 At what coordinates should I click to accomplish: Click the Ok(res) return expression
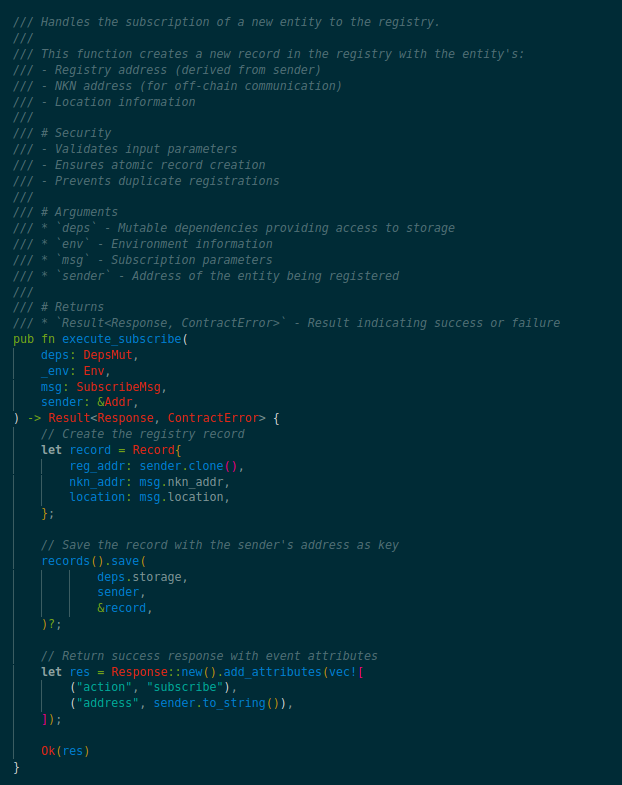tap(65, 751)
